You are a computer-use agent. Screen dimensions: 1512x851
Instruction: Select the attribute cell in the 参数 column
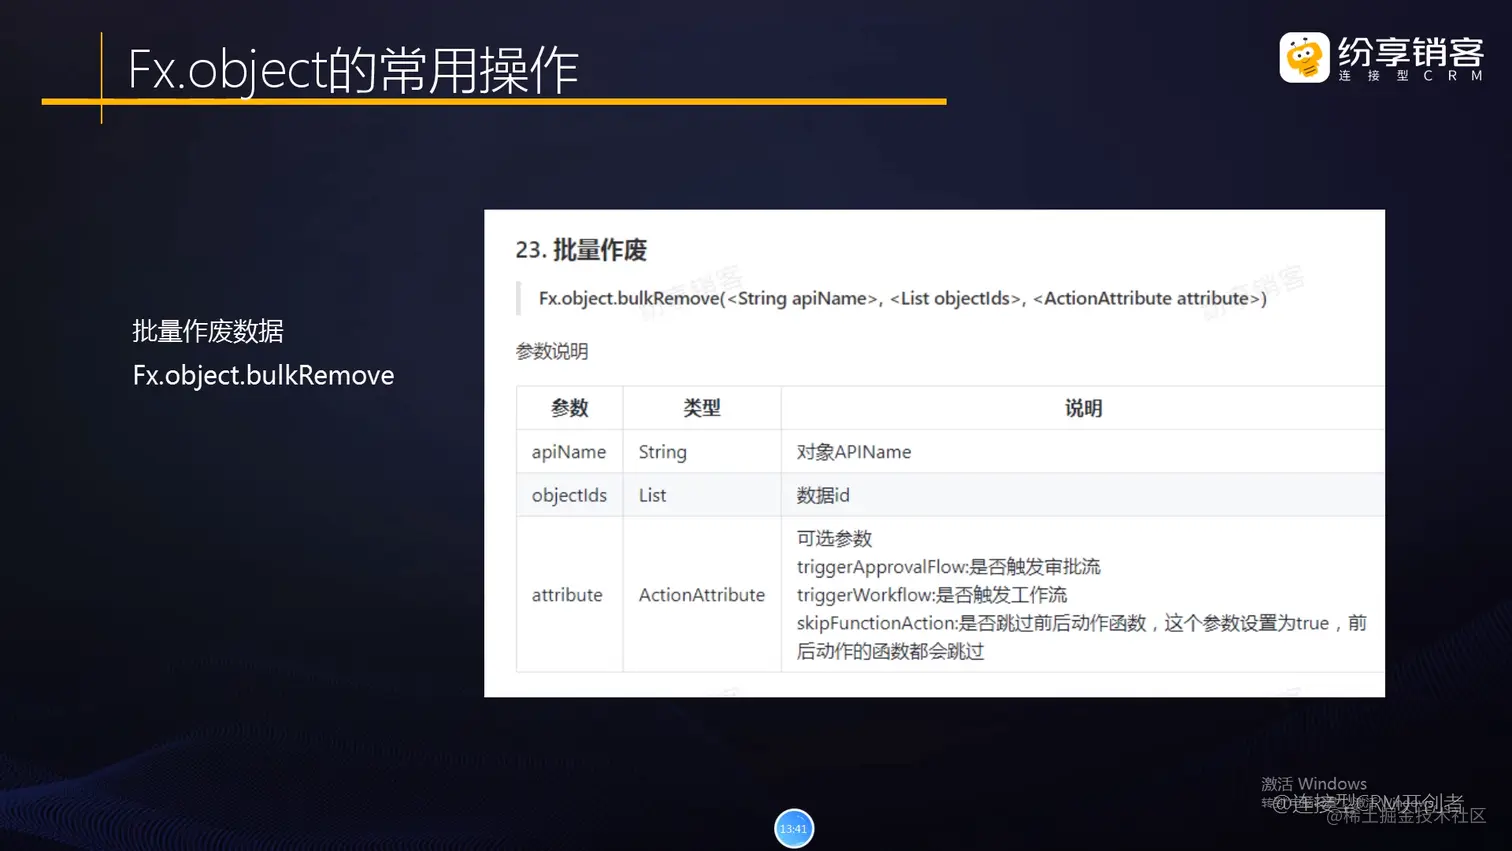tap(570, 595)
